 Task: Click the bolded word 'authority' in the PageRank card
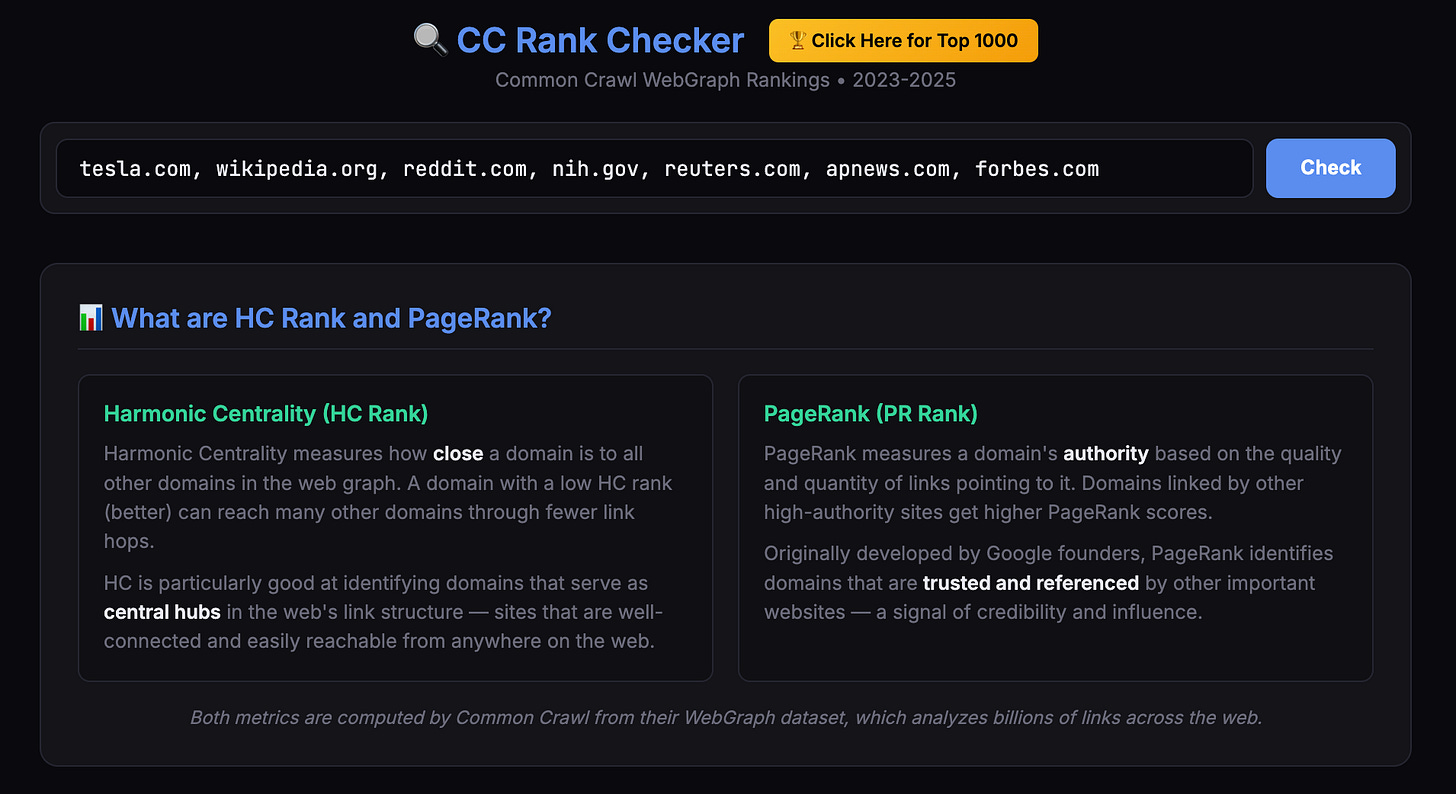click(x=1106, y=453)
